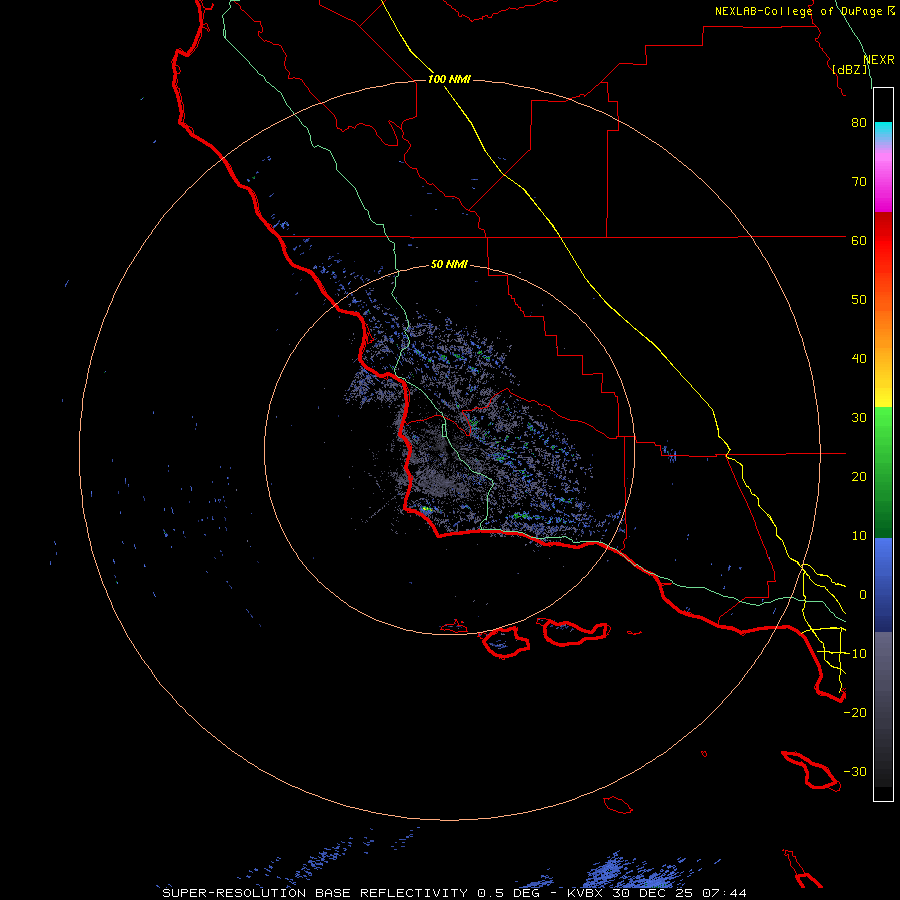Click the green segment of the color bar

(883, 472)
